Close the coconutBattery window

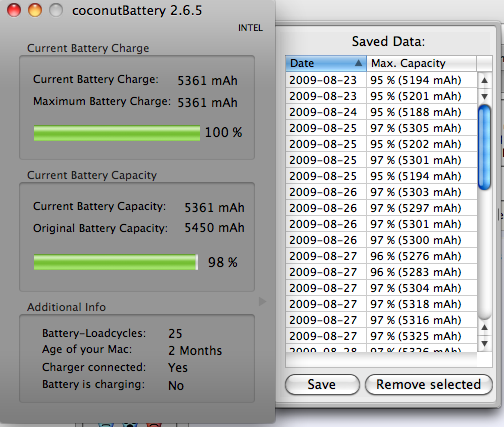point(14,10)
